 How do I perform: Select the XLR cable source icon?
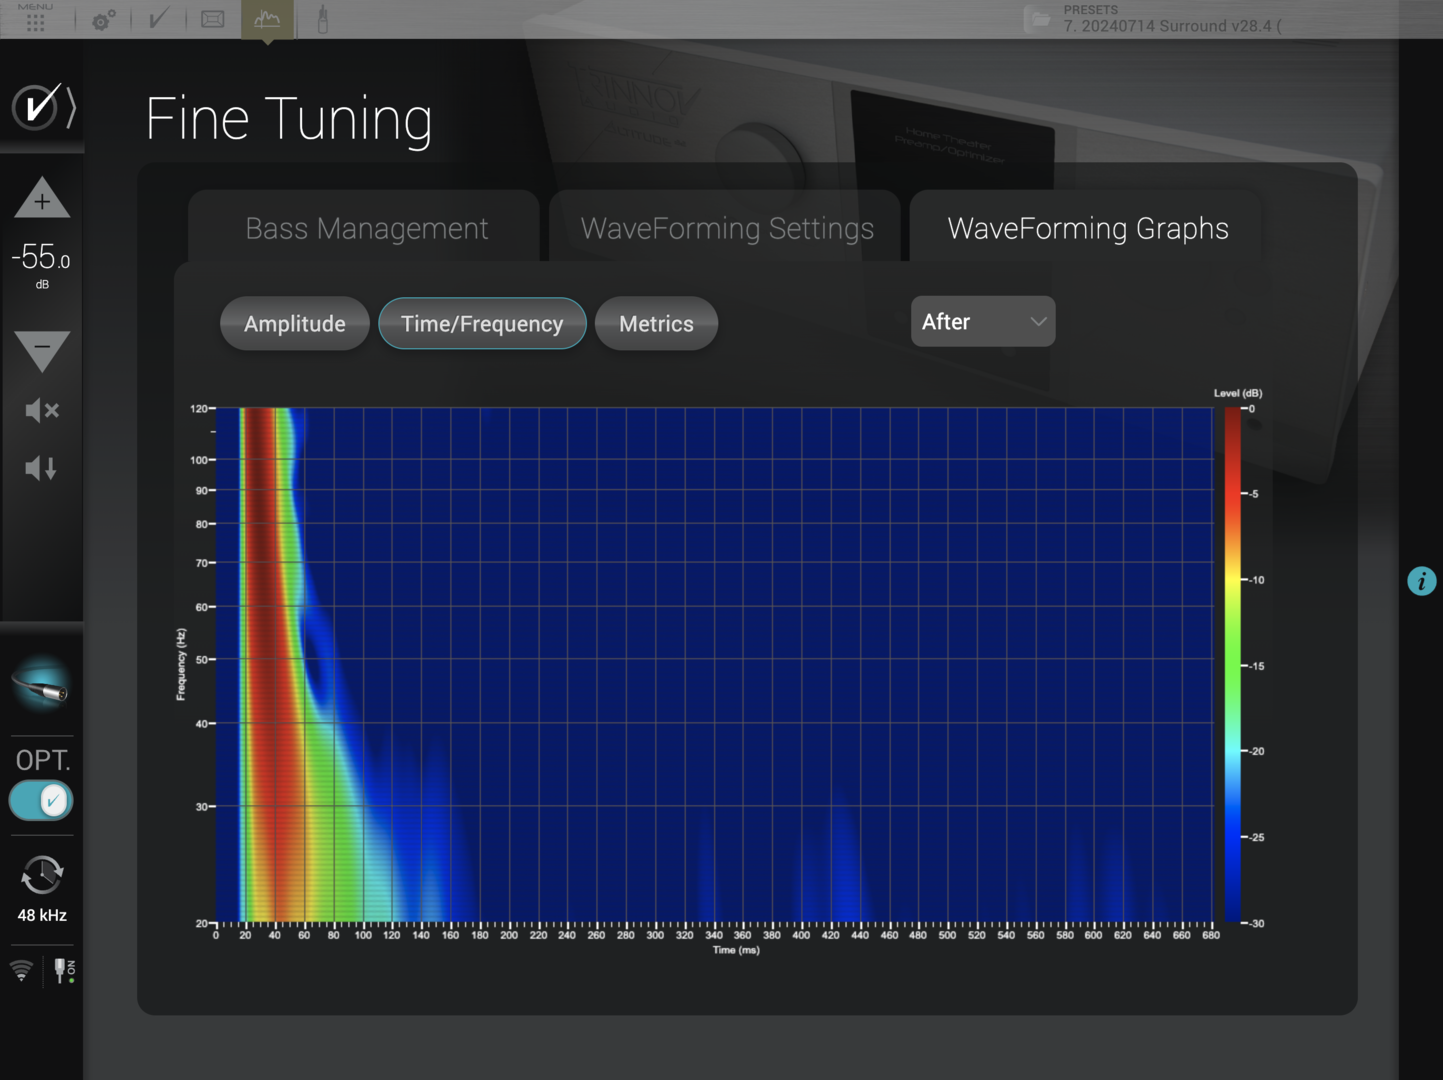click(41, 686)
